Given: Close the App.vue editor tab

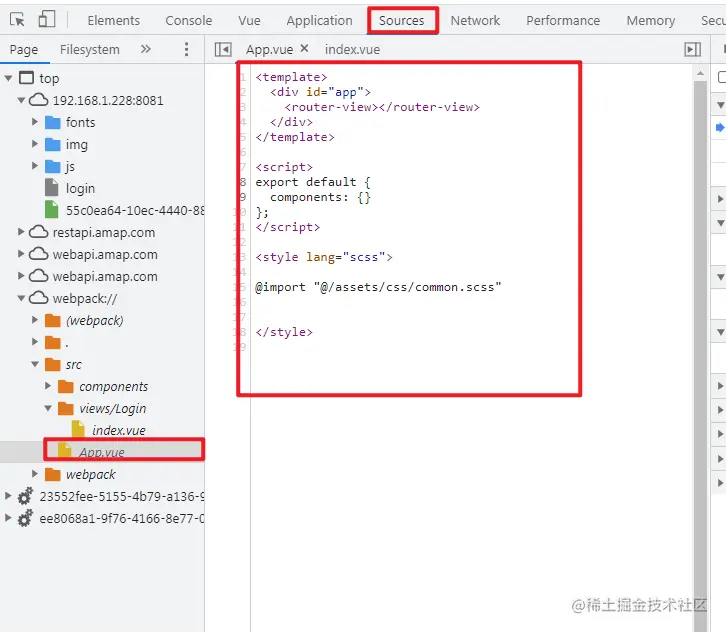Looking at the screenshot, I should click(x=304, y=48).
